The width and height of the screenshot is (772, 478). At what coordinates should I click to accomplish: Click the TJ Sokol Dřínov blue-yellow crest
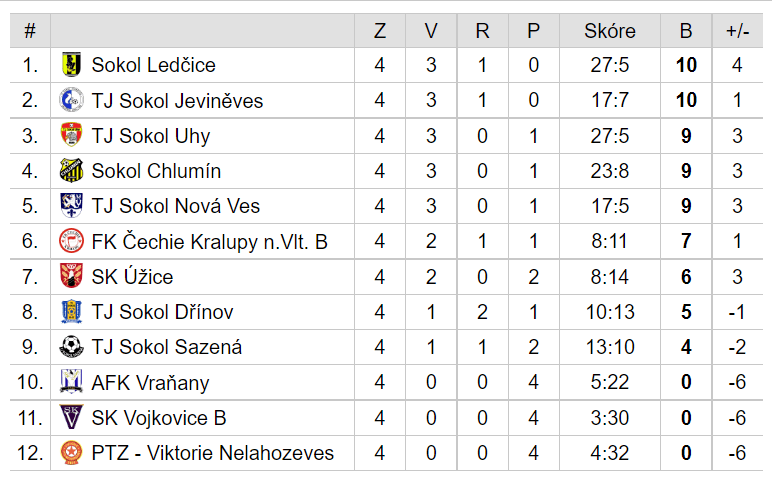pos(71,312)
